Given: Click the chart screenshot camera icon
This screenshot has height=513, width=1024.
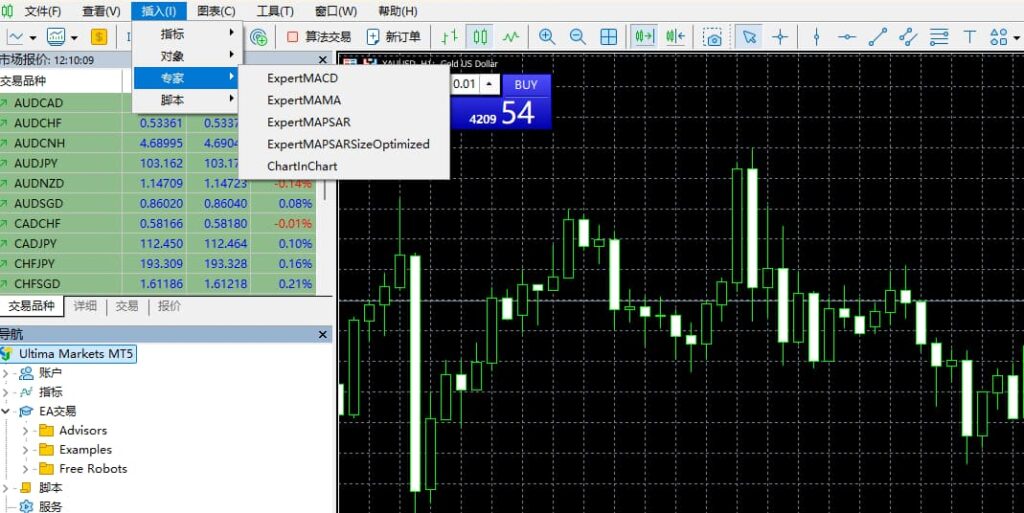Looking at the screenshot, I should [x=712, y=37].
